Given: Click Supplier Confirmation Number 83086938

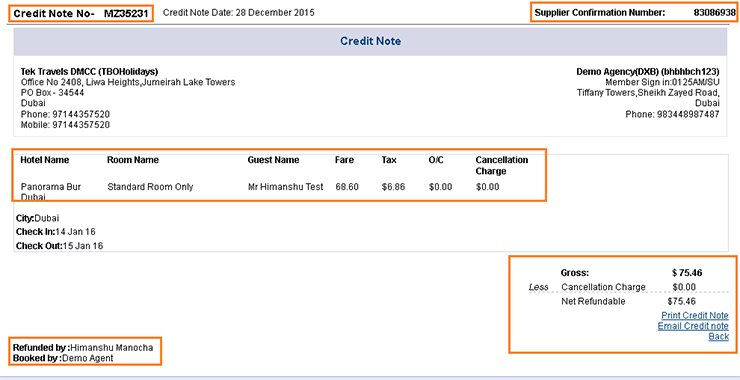Looking at the screenshot, I should [x=635, y=13].
